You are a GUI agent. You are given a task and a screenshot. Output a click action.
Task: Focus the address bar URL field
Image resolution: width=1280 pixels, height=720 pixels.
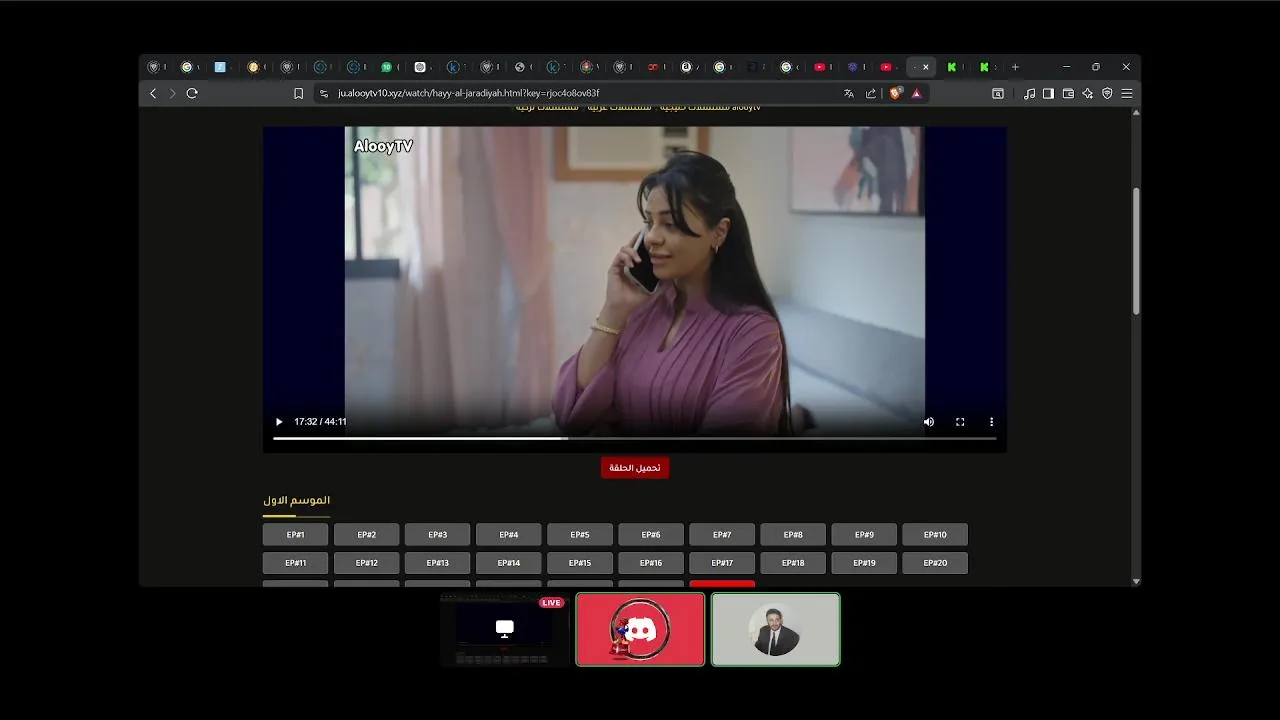point(580,93)
